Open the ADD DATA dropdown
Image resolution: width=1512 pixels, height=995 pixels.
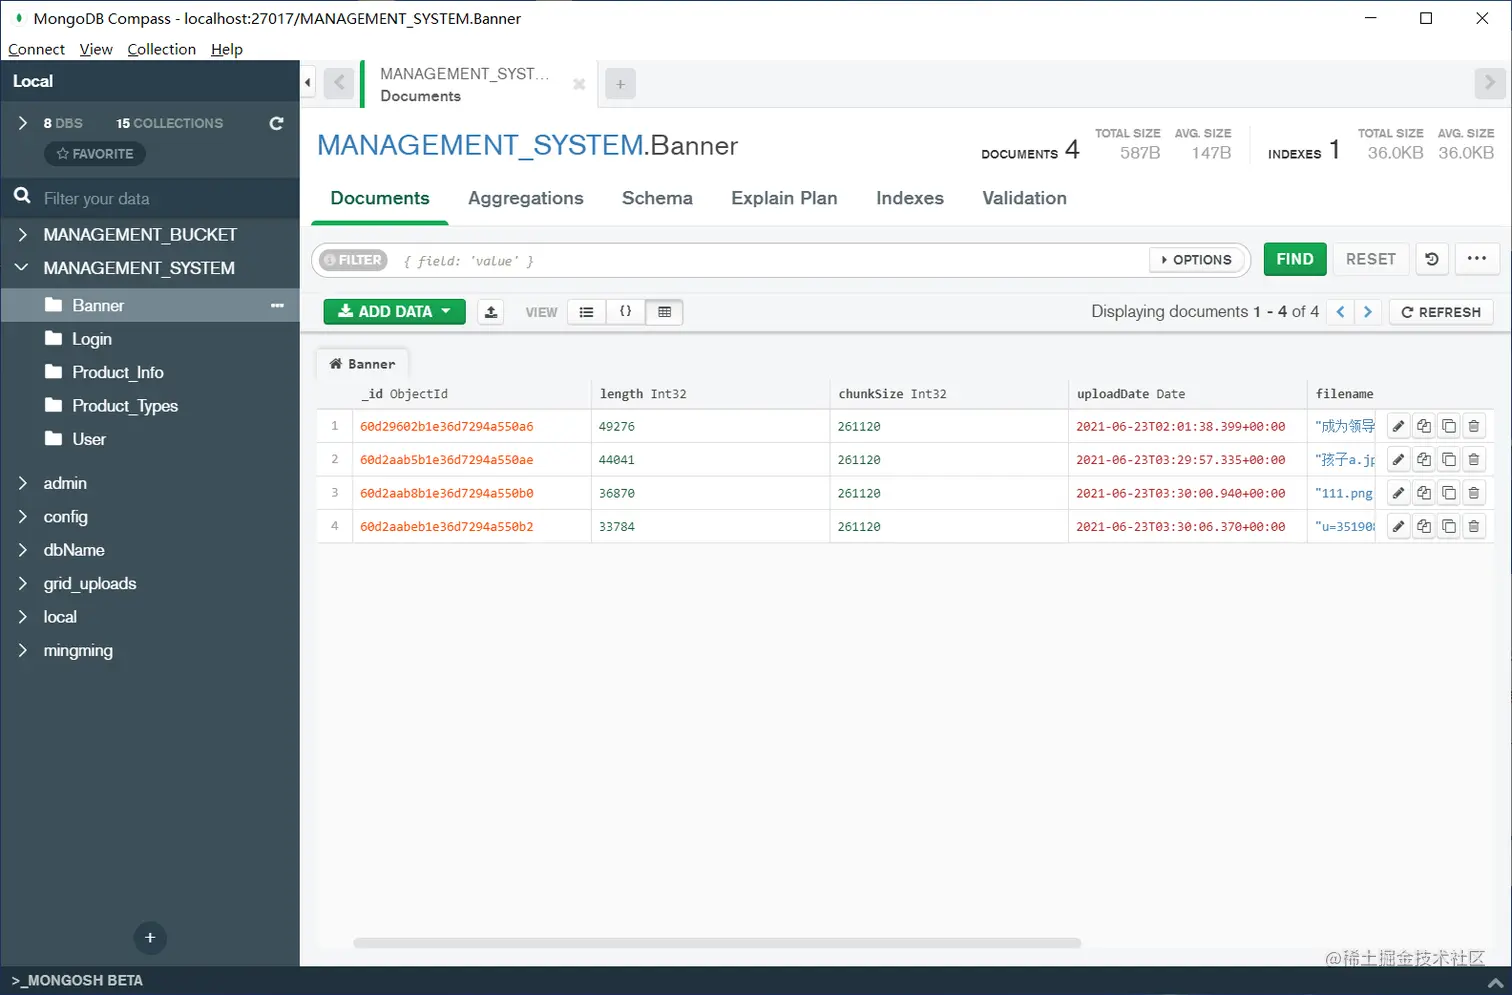(x=394, y=312)
